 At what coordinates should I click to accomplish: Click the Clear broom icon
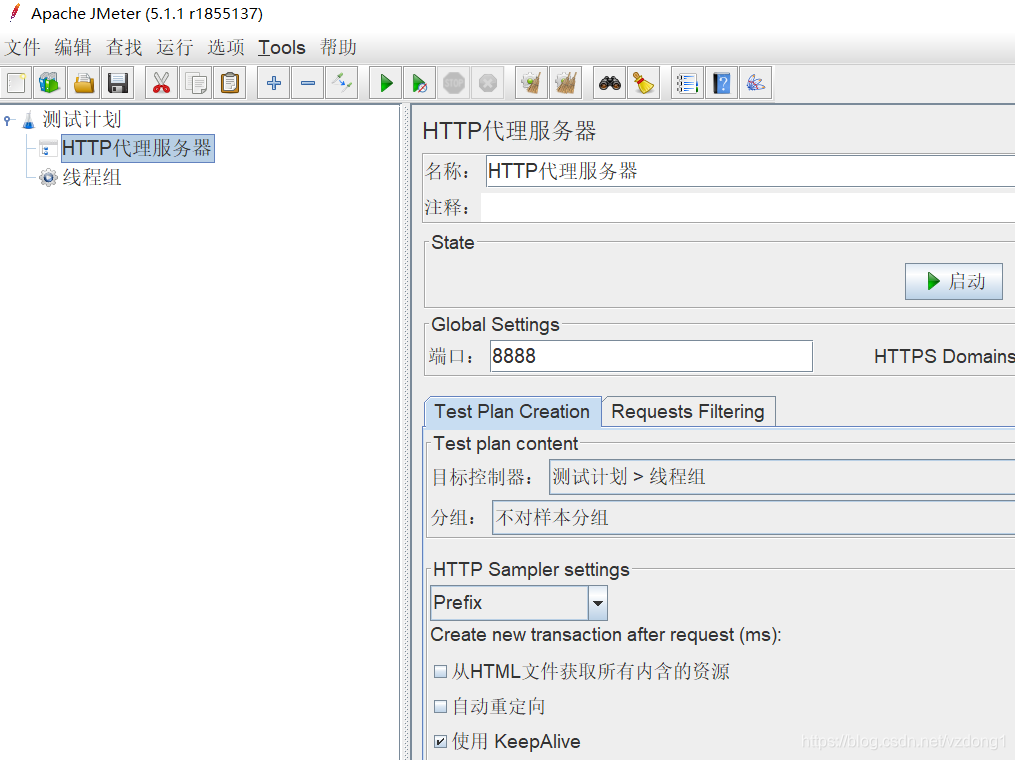(x=531, y=83)
